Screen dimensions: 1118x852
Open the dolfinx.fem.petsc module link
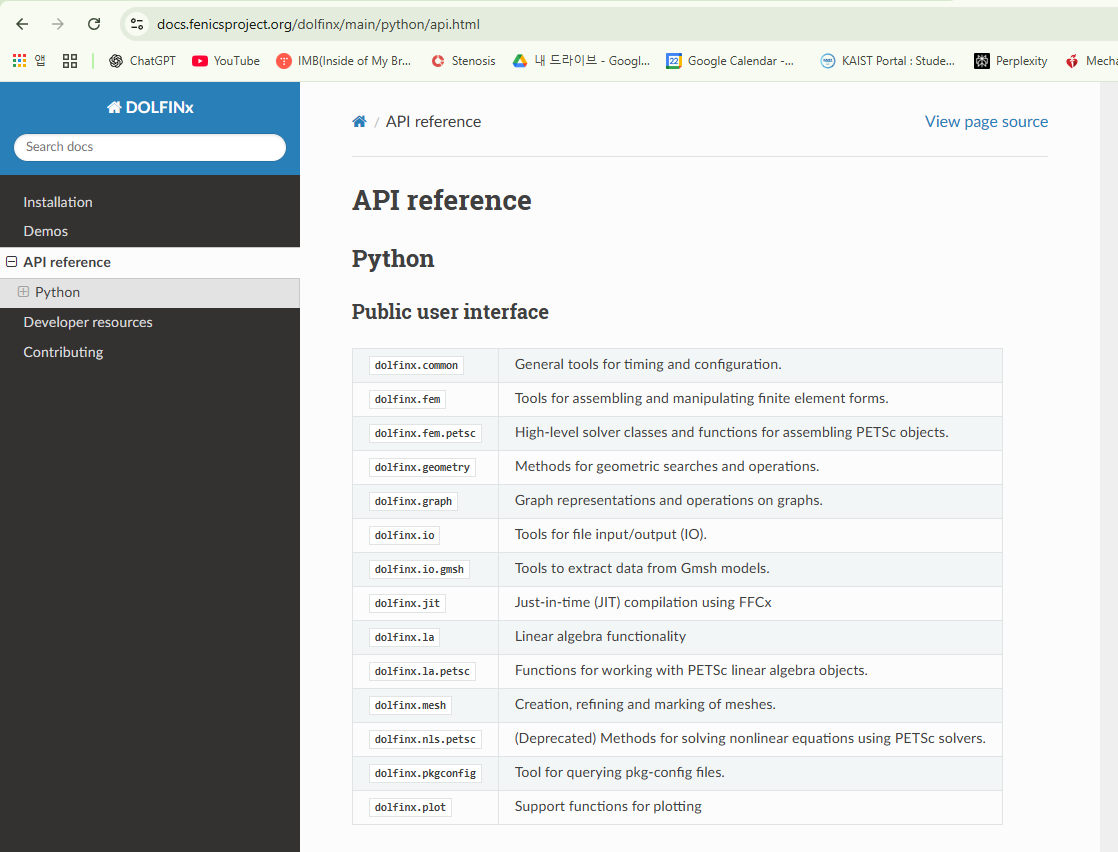pos(425,433)
